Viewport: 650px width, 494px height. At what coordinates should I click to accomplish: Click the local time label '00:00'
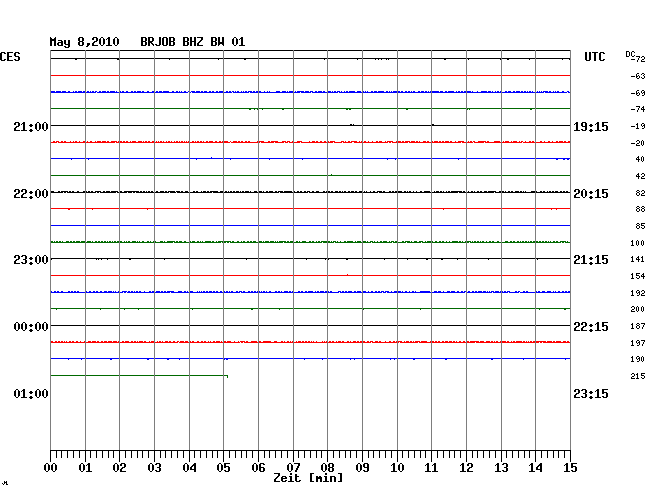tap(31, 327)
